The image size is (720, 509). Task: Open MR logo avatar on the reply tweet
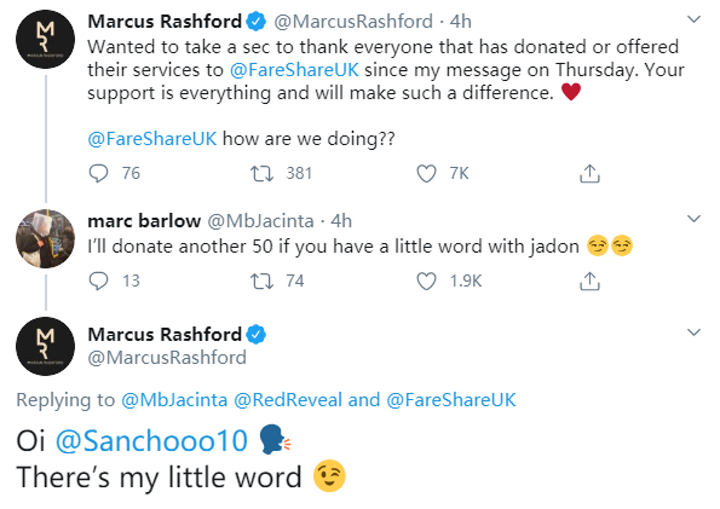(x=45, y=346)
